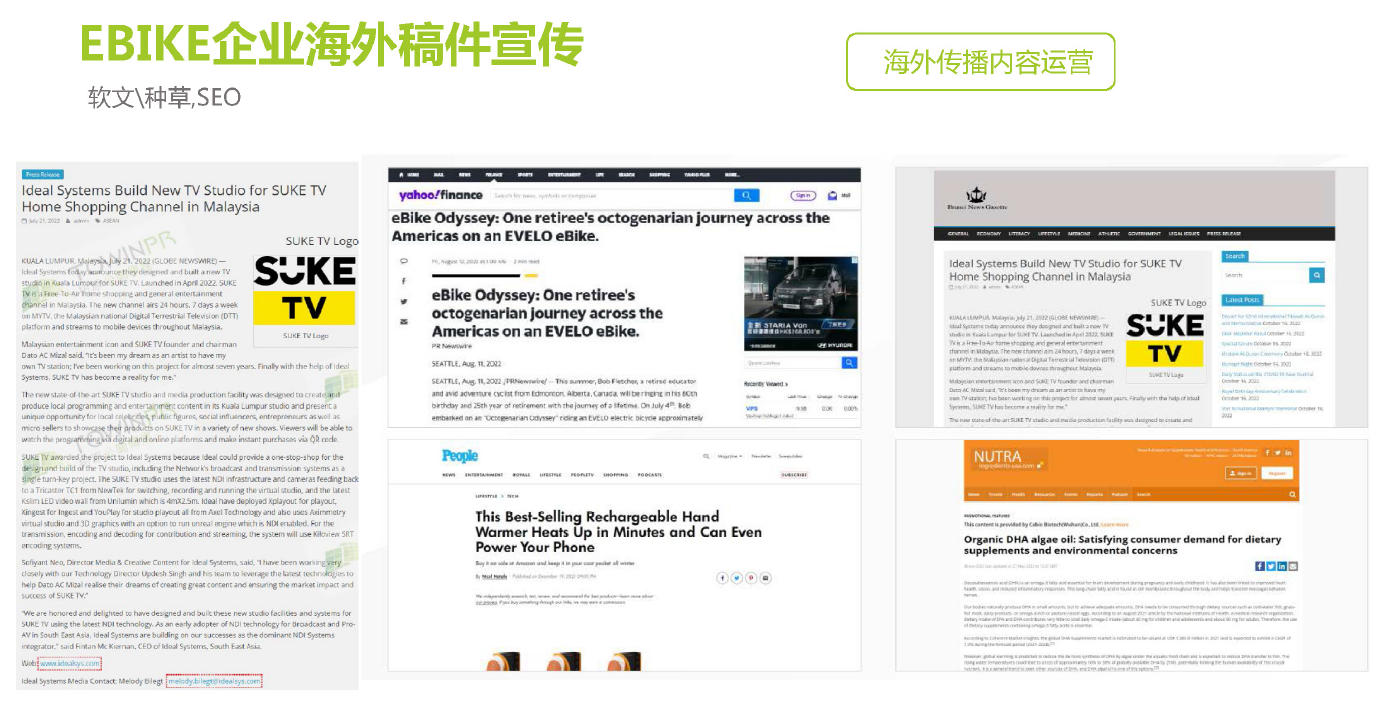The width and height of the screenshot is (1378, 702).
Task: Click the Organic DHA algae oil headline
Action: click(1123, 545)
